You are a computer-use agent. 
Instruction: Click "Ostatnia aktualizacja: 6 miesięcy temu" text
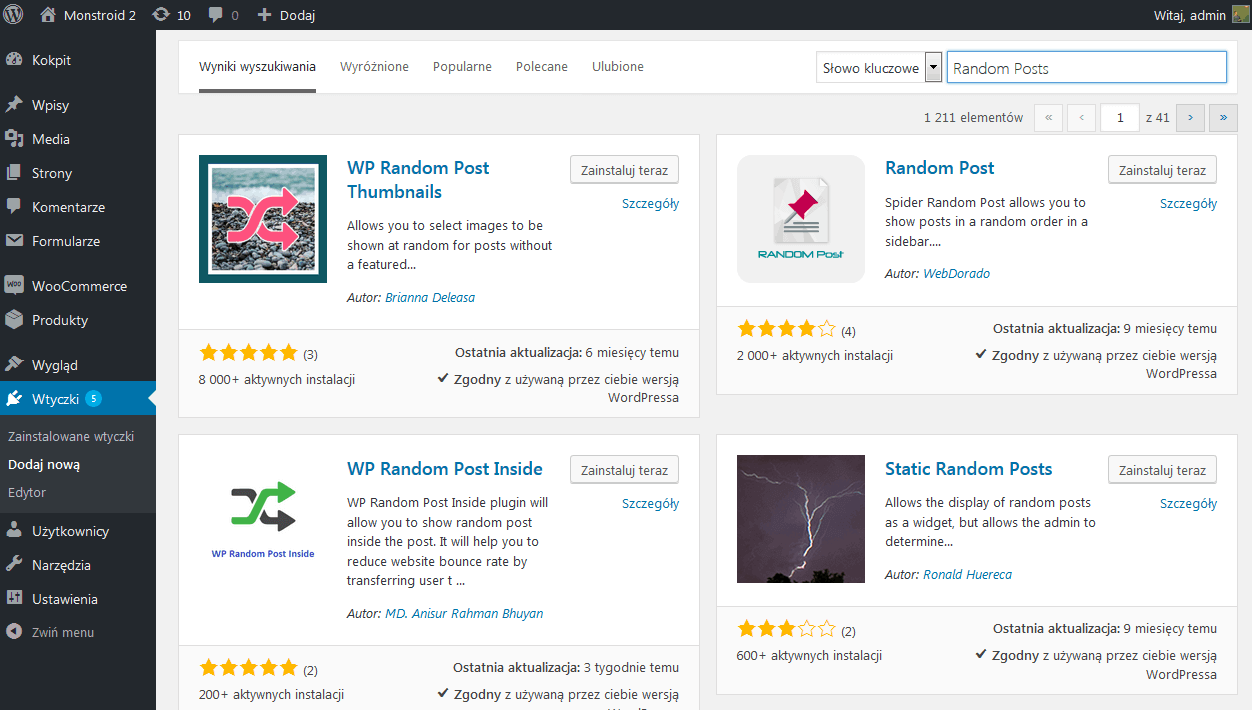coord(567,352)
